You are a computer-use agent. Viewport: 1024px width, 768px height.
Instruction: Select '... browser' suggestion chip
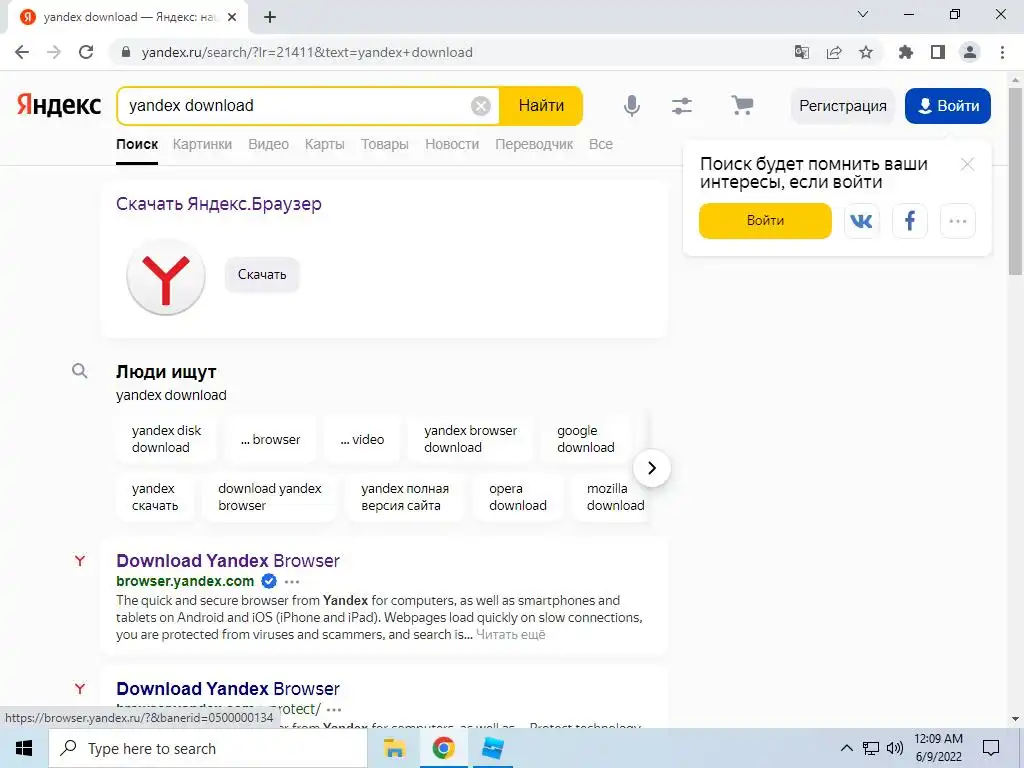point(270,439)
